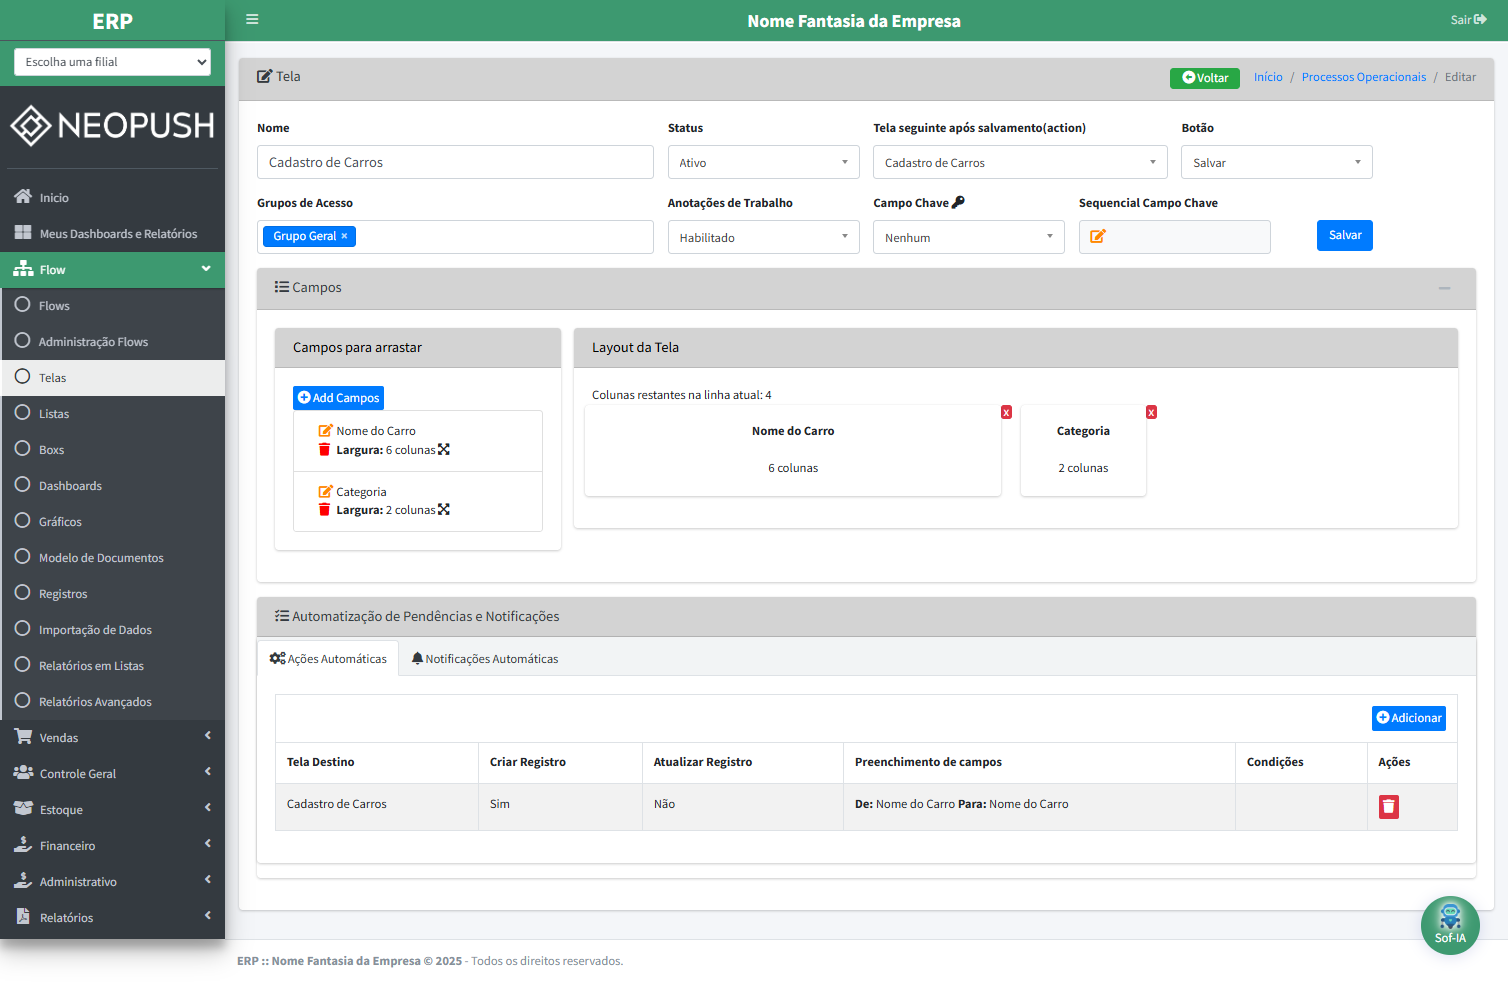Click the Add Campos button
The height and width of the screenshot is (982, 1508).
pos(338,398)
